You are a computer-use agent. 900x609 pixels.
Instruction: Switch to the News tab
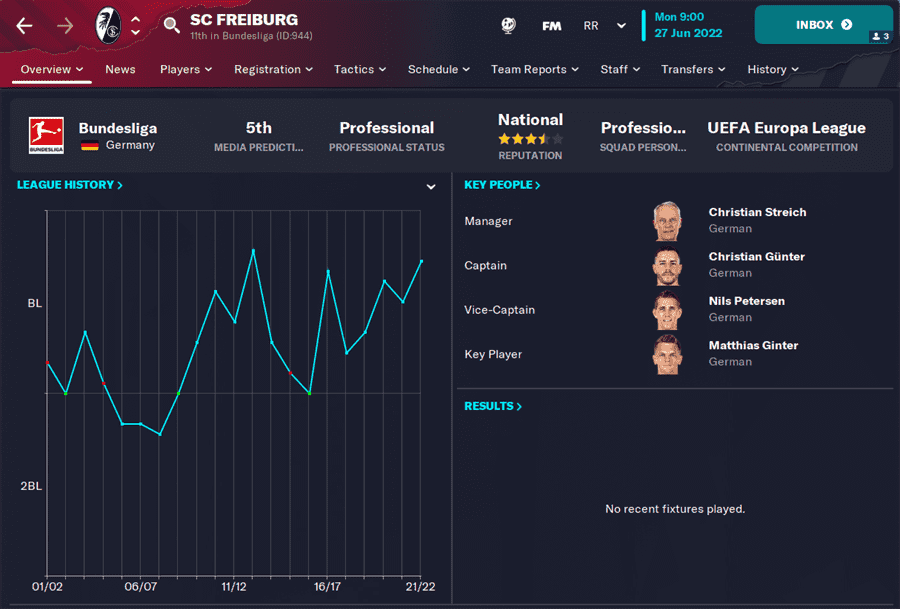(120, 70)
